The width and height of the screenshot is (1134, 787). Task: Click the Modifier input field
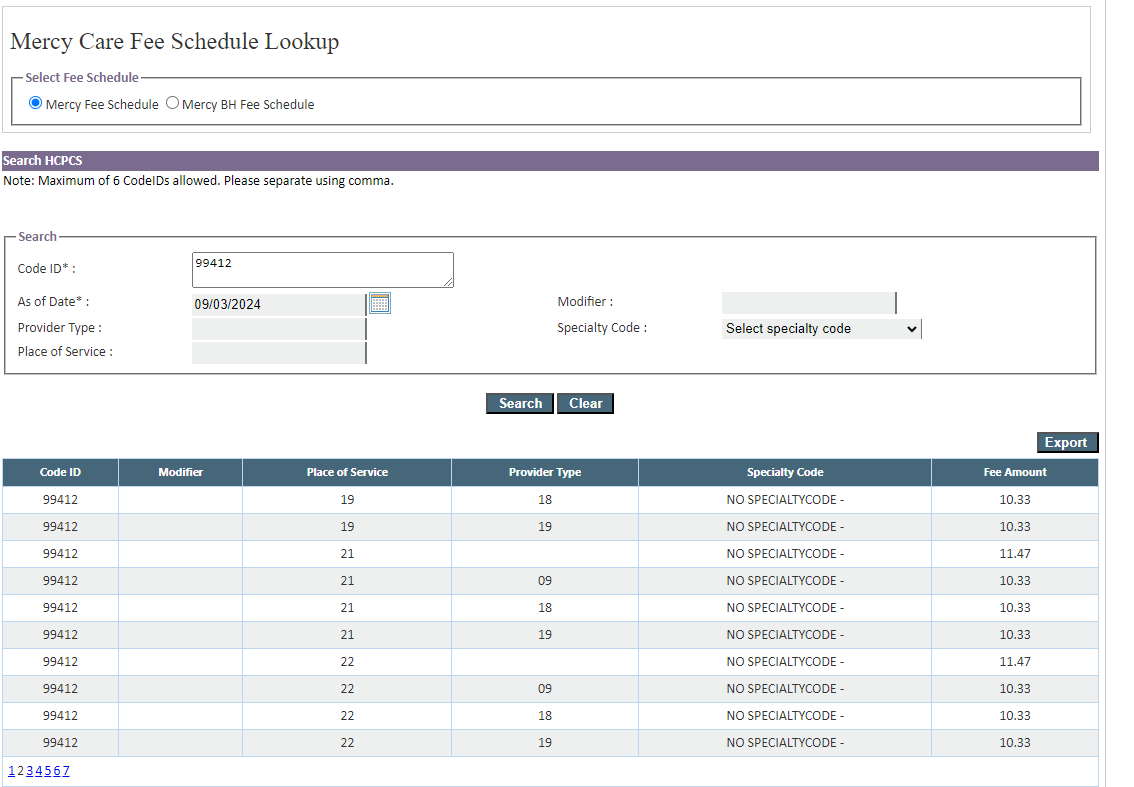tap(809, 303)
